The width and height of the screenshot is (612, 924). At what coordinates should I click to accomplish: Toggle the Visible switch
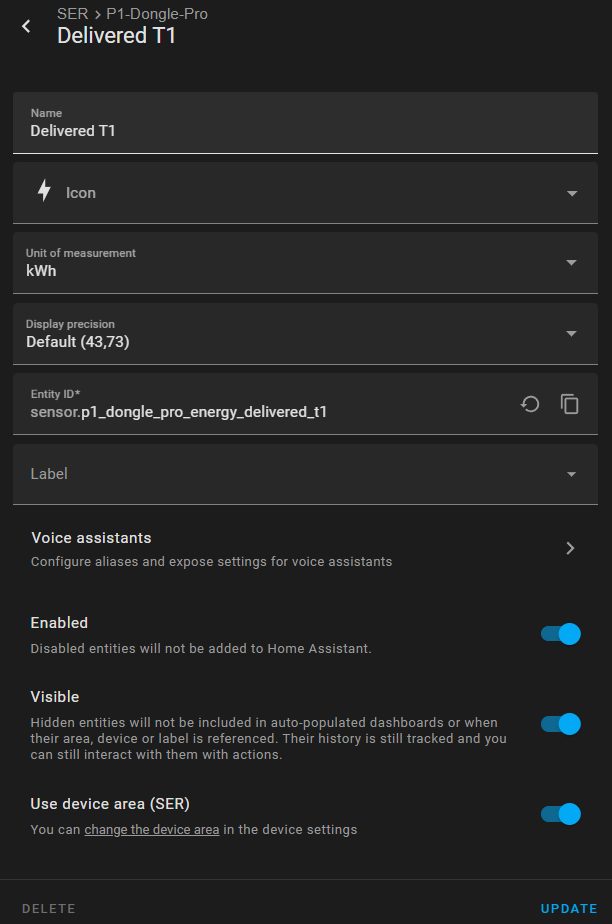(561, 724)
